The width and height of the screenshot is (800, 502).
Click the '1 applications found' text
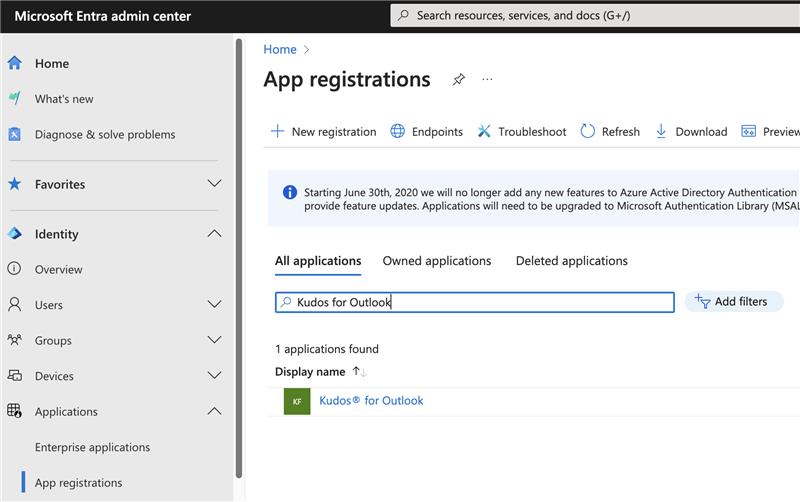coord(327,349)
